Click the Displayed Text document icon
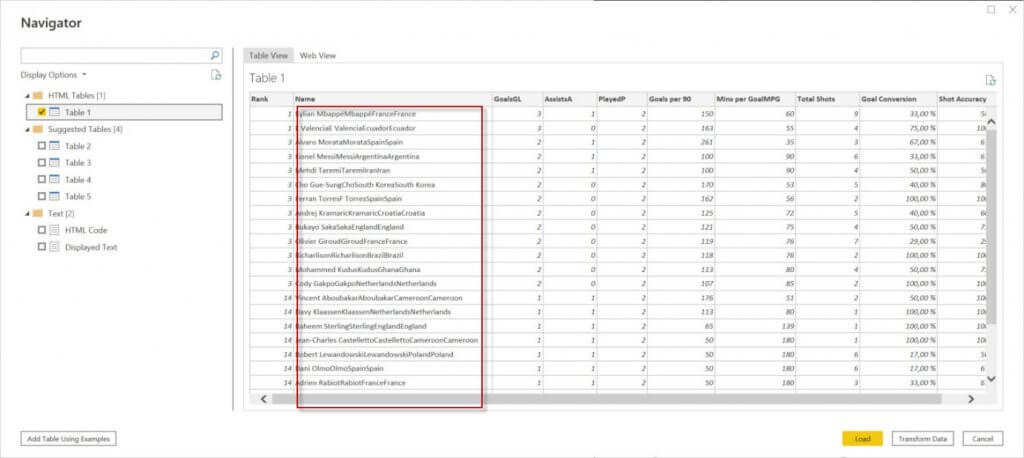Viewport: 1024px width, 458px height. pos(54,247)
